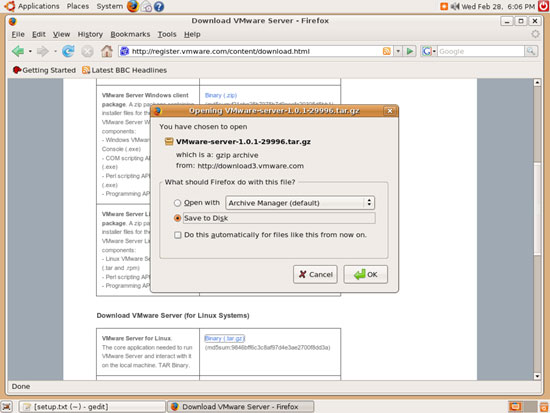Open the View menu

(61, 34)
